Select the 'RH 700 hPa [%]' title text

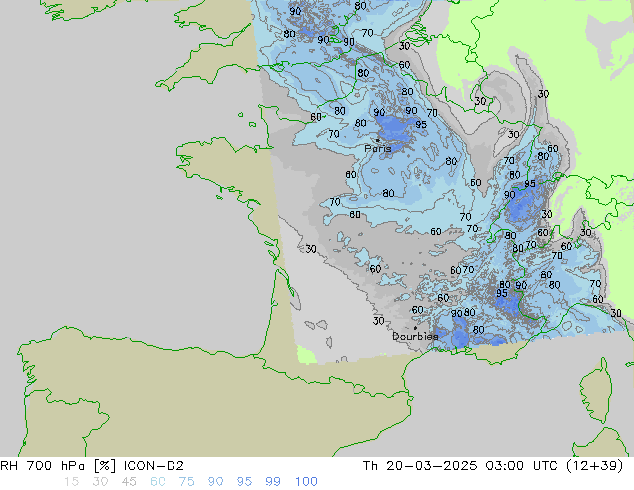pos(58,466)
